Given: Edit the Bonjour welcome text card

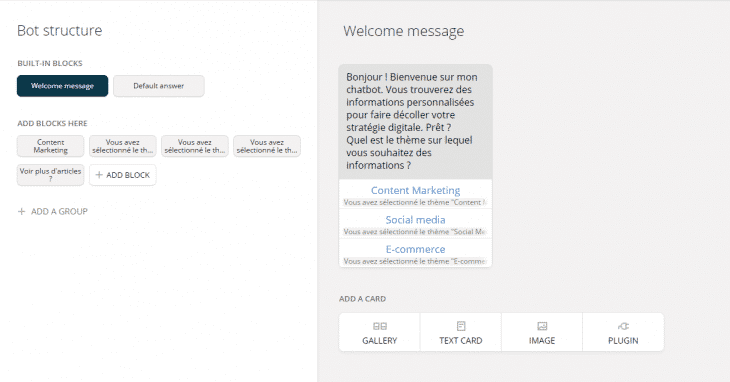Looking at the screenshot, I should click(x=415, y=121).
